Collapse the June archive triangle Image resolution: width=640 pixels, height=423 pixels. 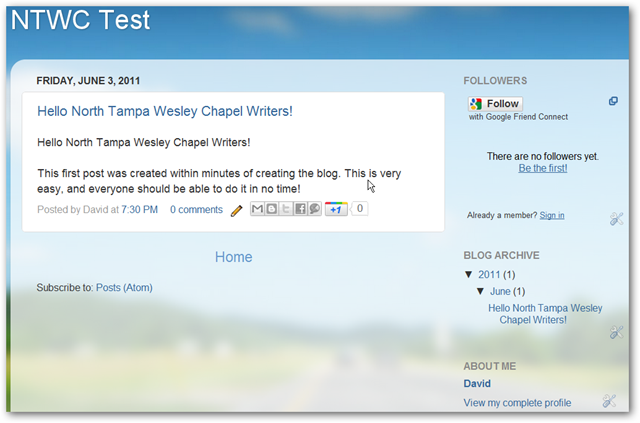pos(481,291)
